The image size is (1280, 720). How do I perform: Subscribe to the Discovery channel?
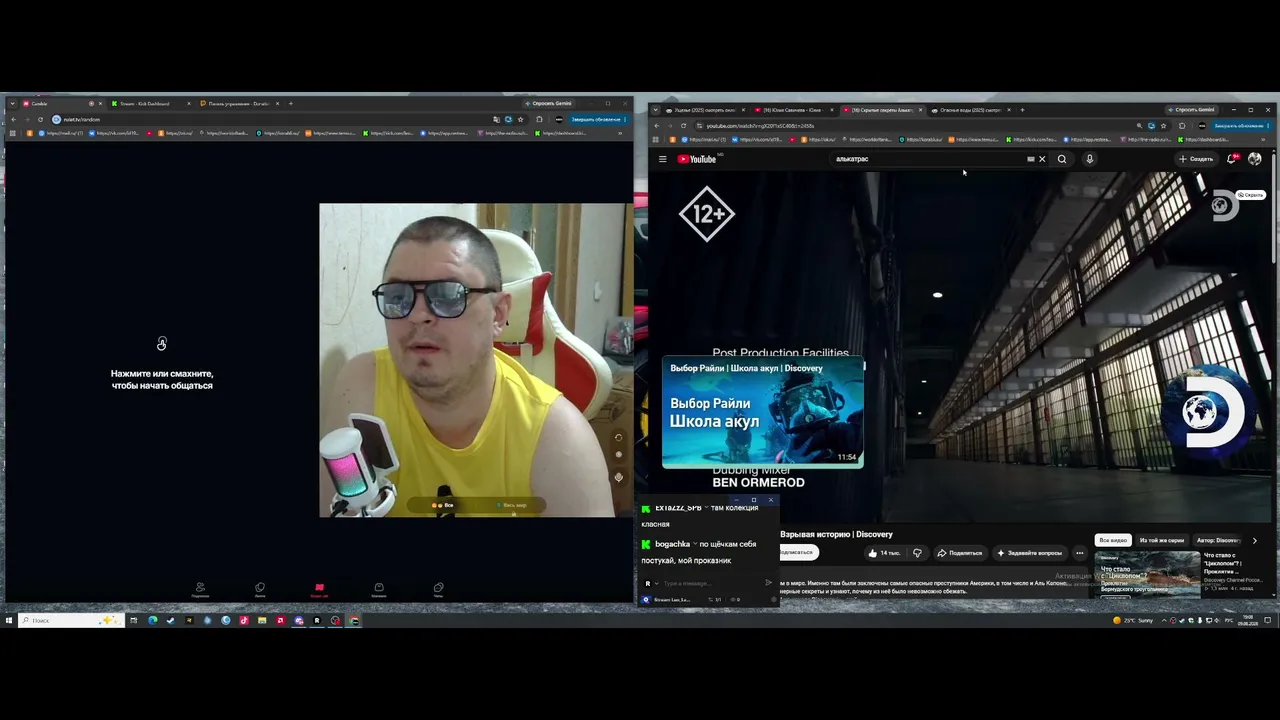(x=797, y=552)
